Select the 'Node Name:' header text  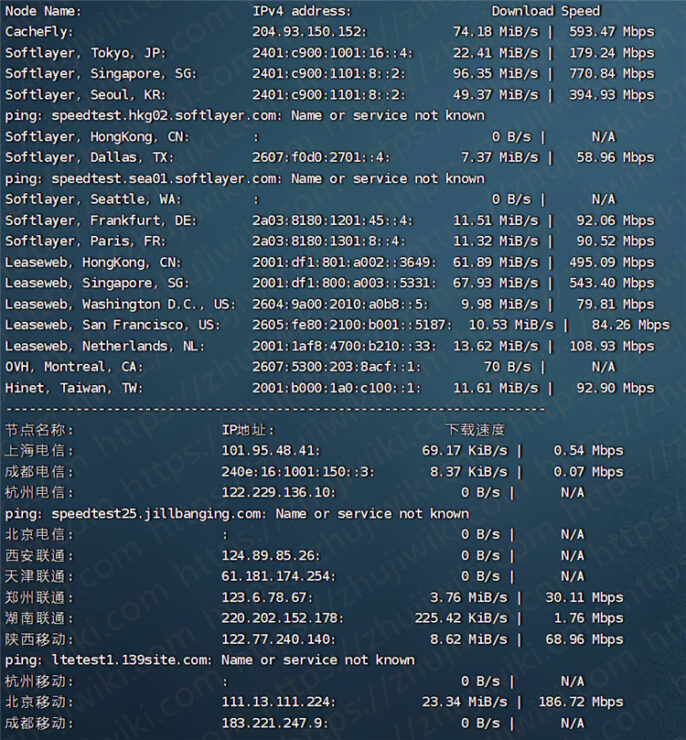[43, 11]
